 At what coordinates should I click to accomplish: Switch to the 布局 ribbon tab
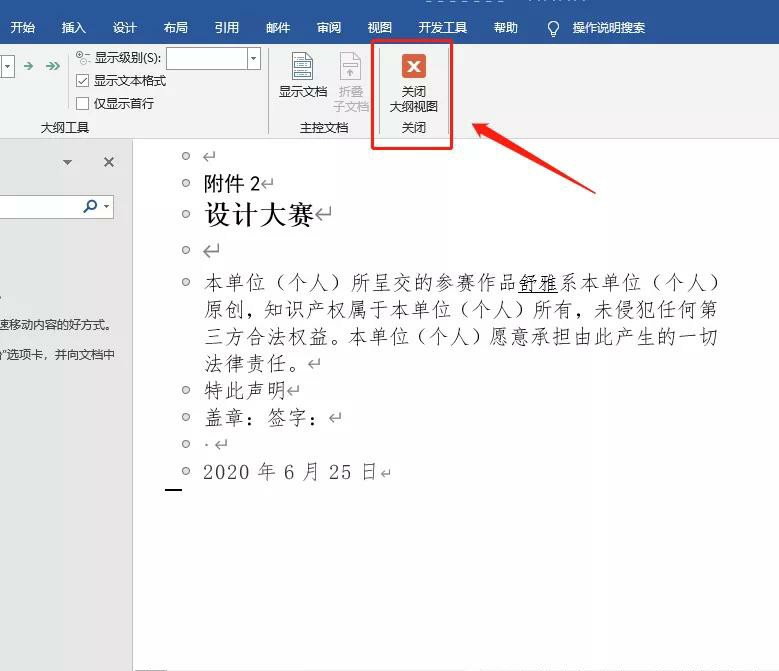175,27
